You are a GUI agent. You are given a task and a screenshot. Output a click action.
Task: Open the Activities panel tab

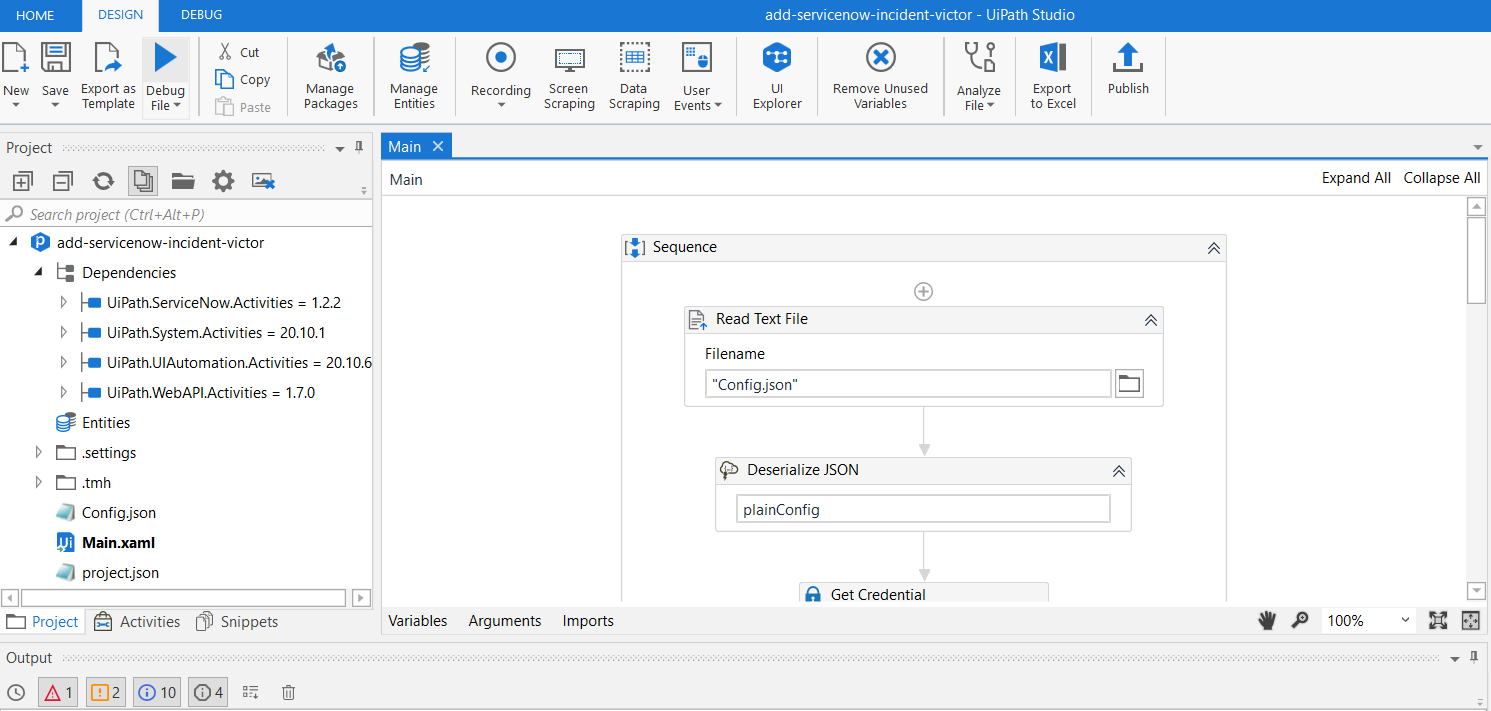pyautogui.click(x=137, y=622)
